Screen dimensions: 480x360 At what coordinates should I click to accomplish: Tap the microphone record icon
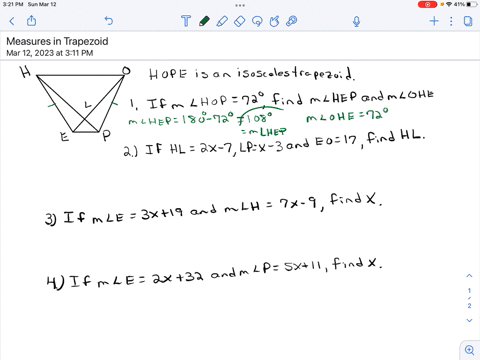point(357,21)
